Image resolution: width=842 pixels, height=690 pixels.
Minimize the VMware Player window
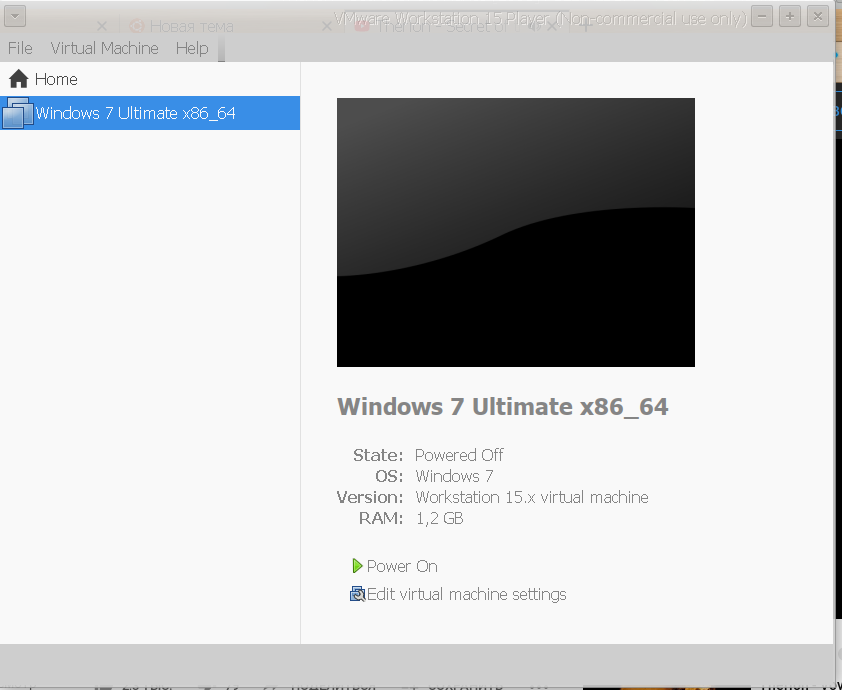pos(762,16)
